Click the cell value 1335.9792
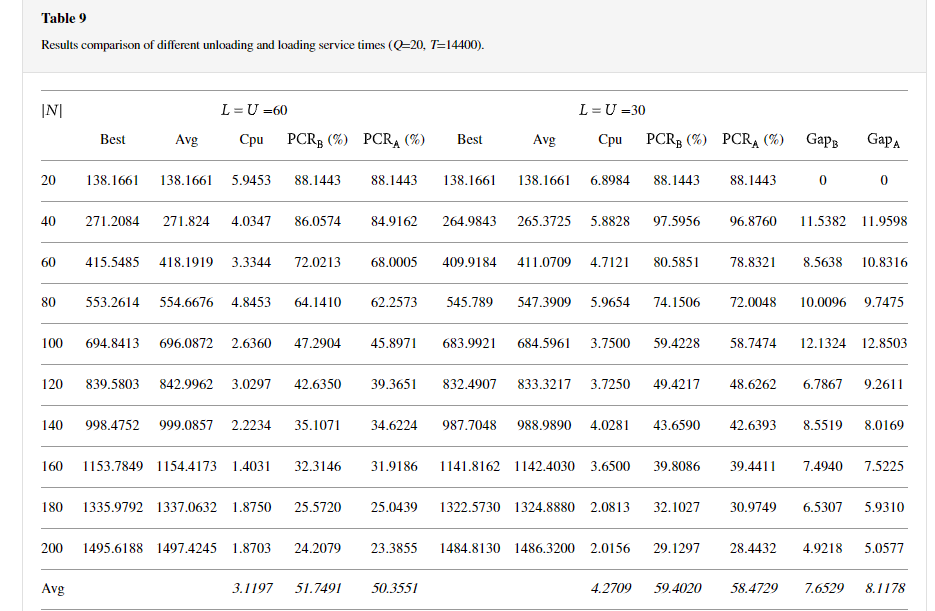Image resolution: width=935 pixels, height=611 pixels. point(112,507)
